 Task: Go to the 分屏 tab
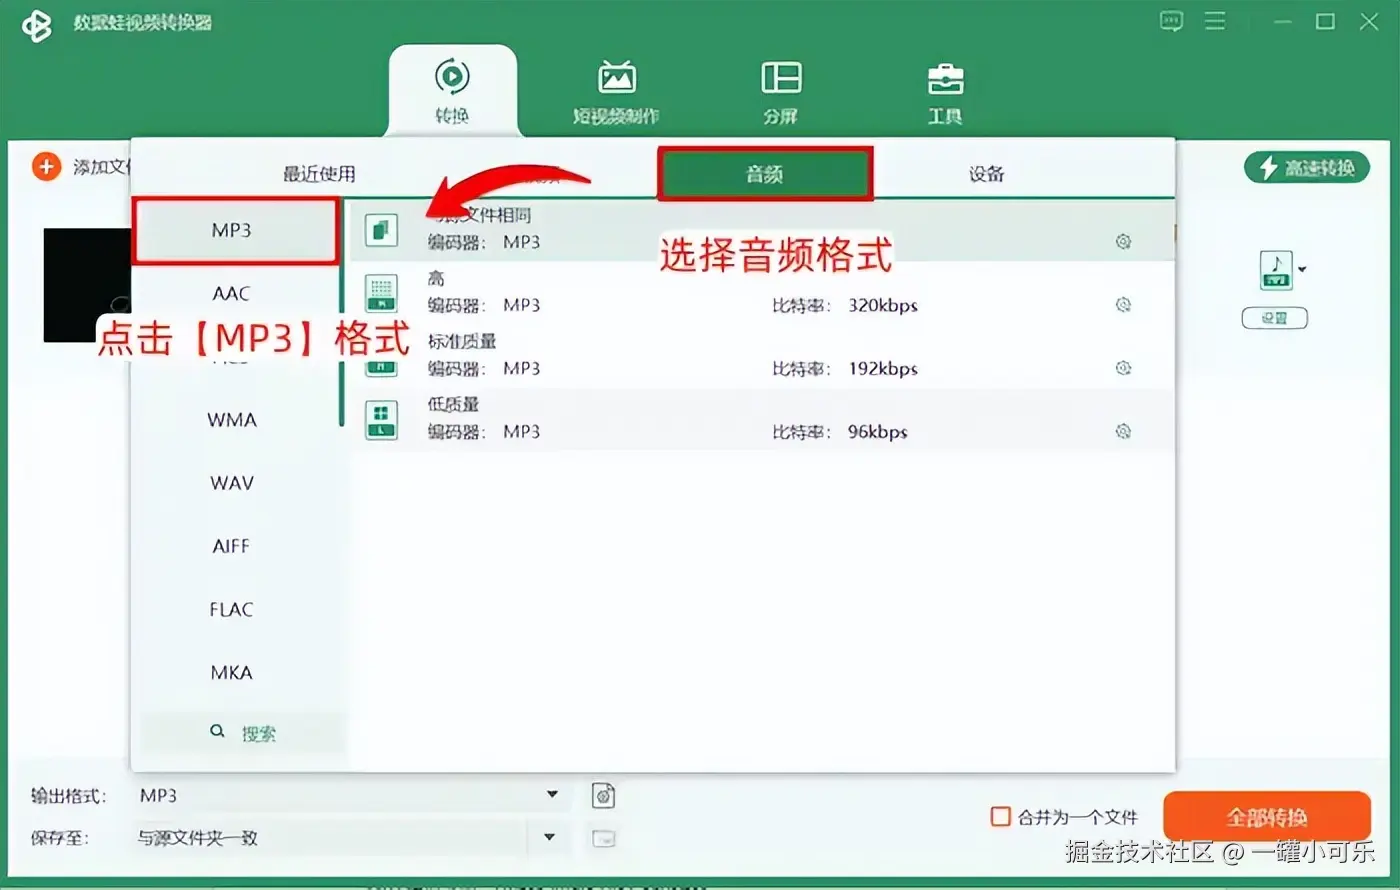[781, 91]
